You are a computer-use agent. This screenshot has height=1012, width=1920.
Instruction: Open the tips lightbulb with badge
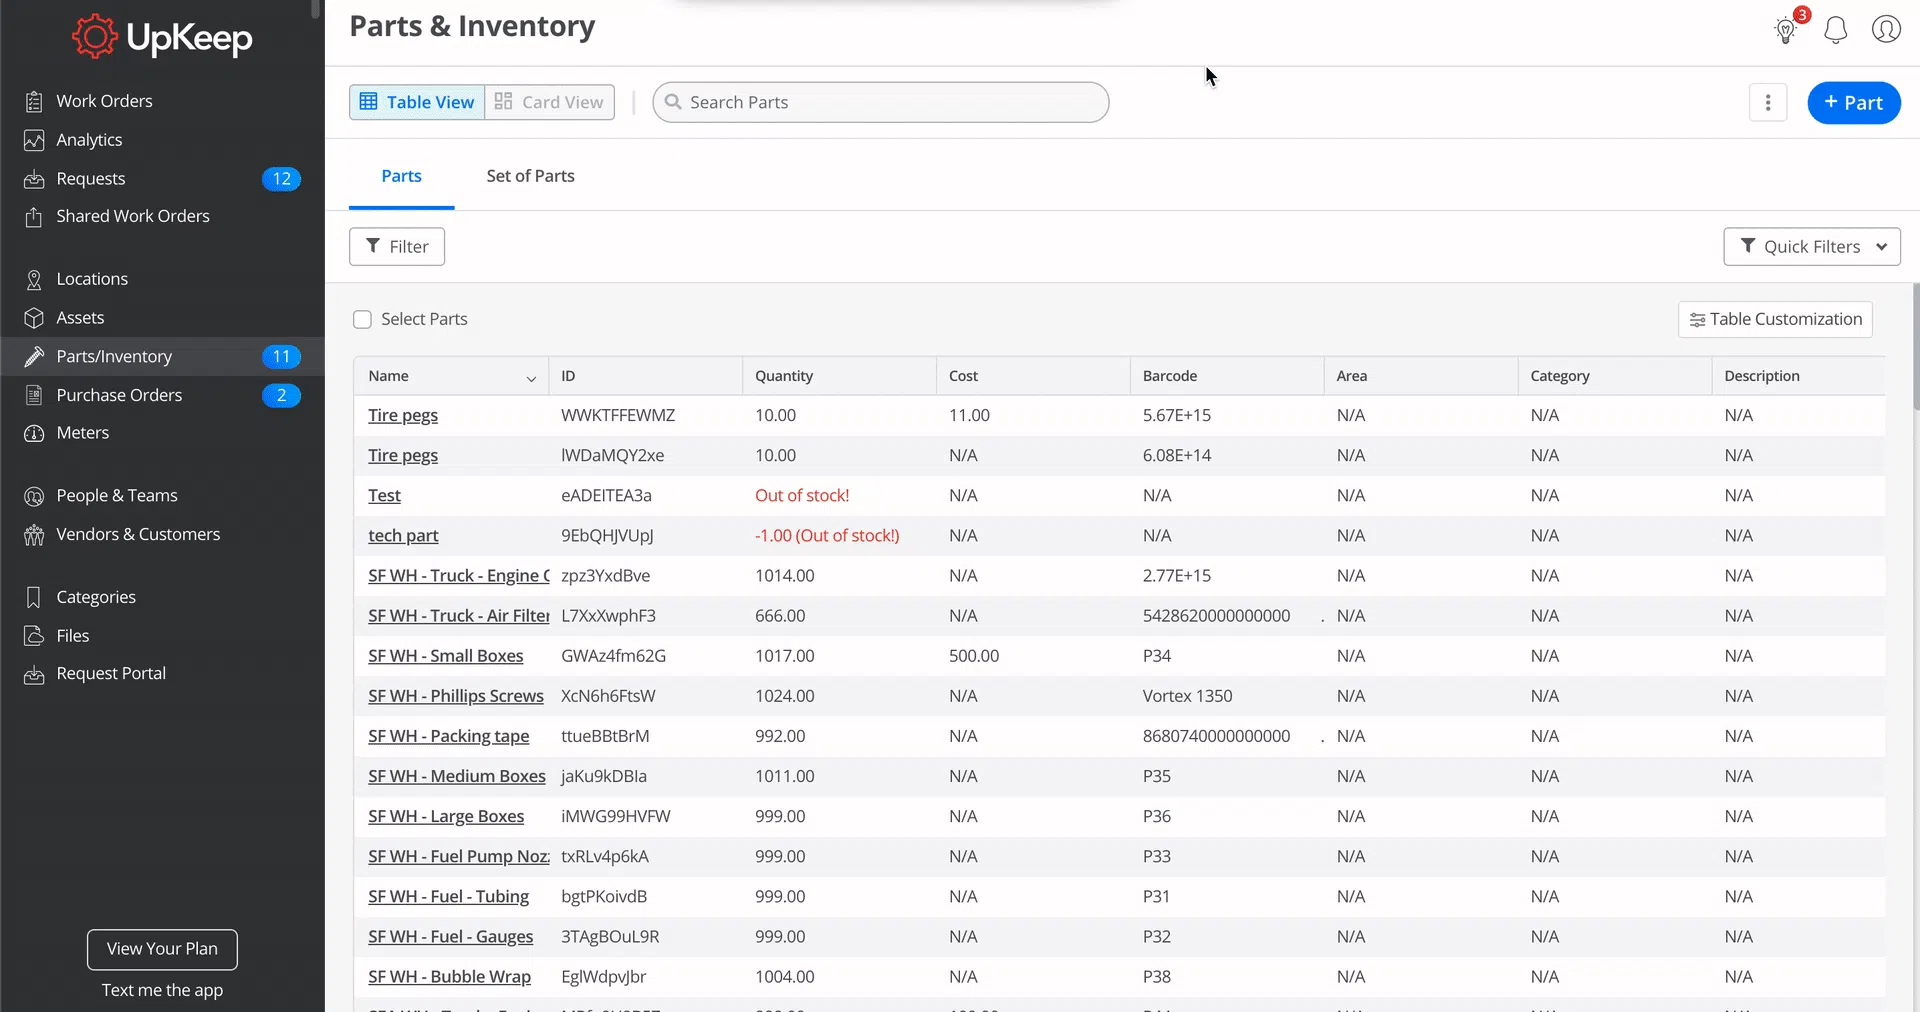[x=1786, y=30]
